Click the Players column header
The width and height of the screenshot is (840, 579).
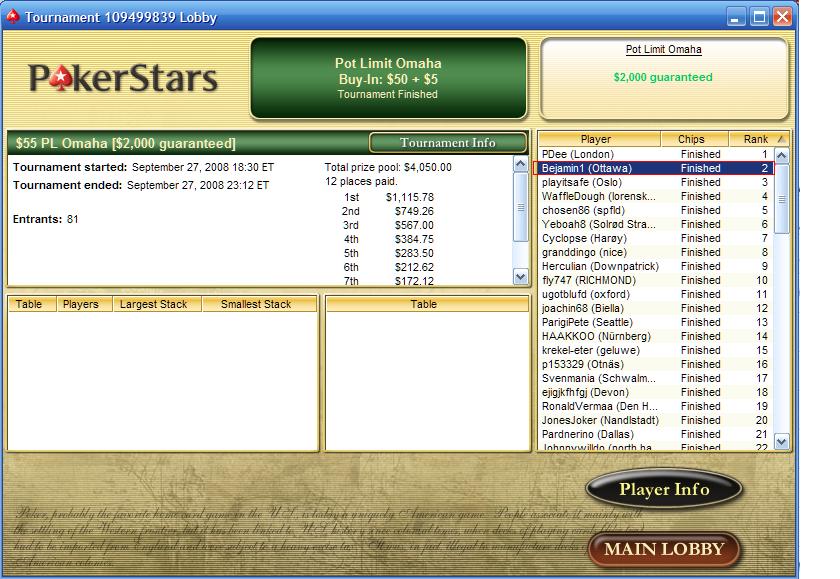(x=84, y=304)
